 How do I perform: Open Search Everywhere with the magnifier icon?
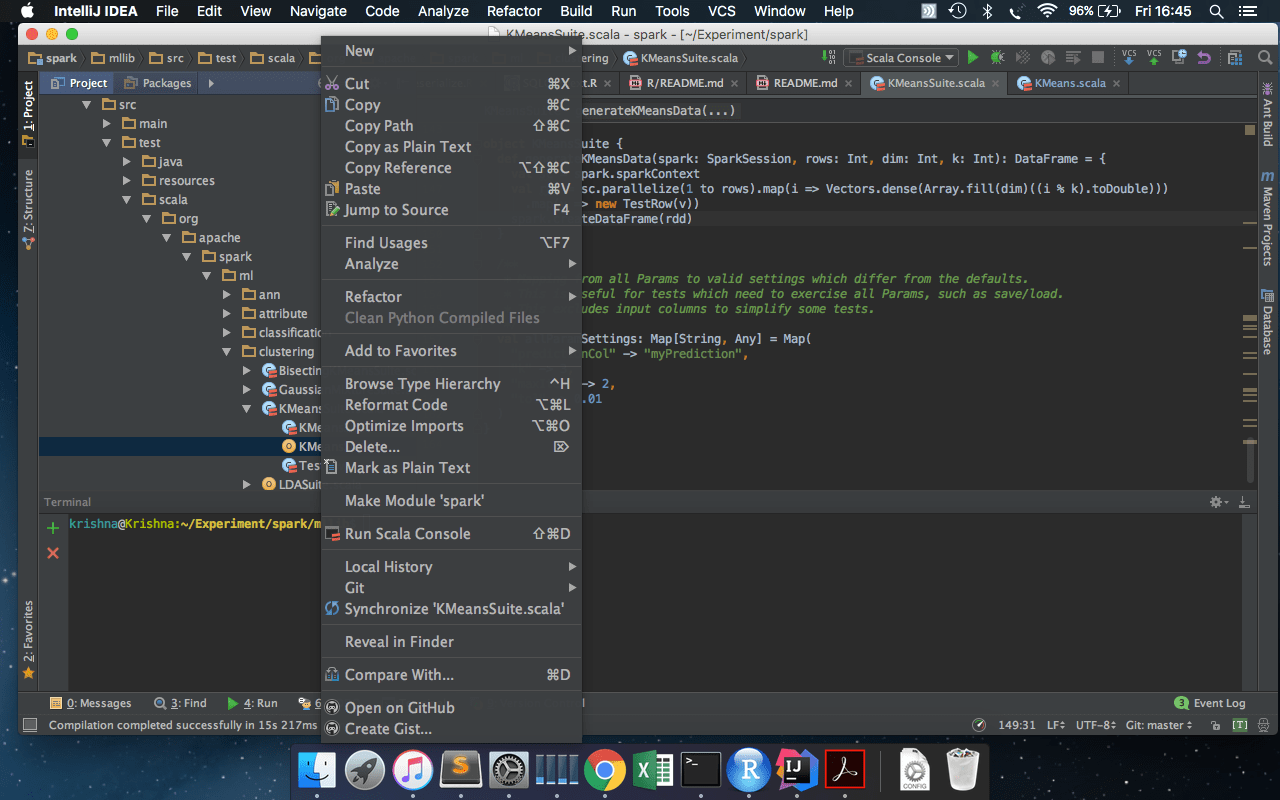tap(1264, 58)
